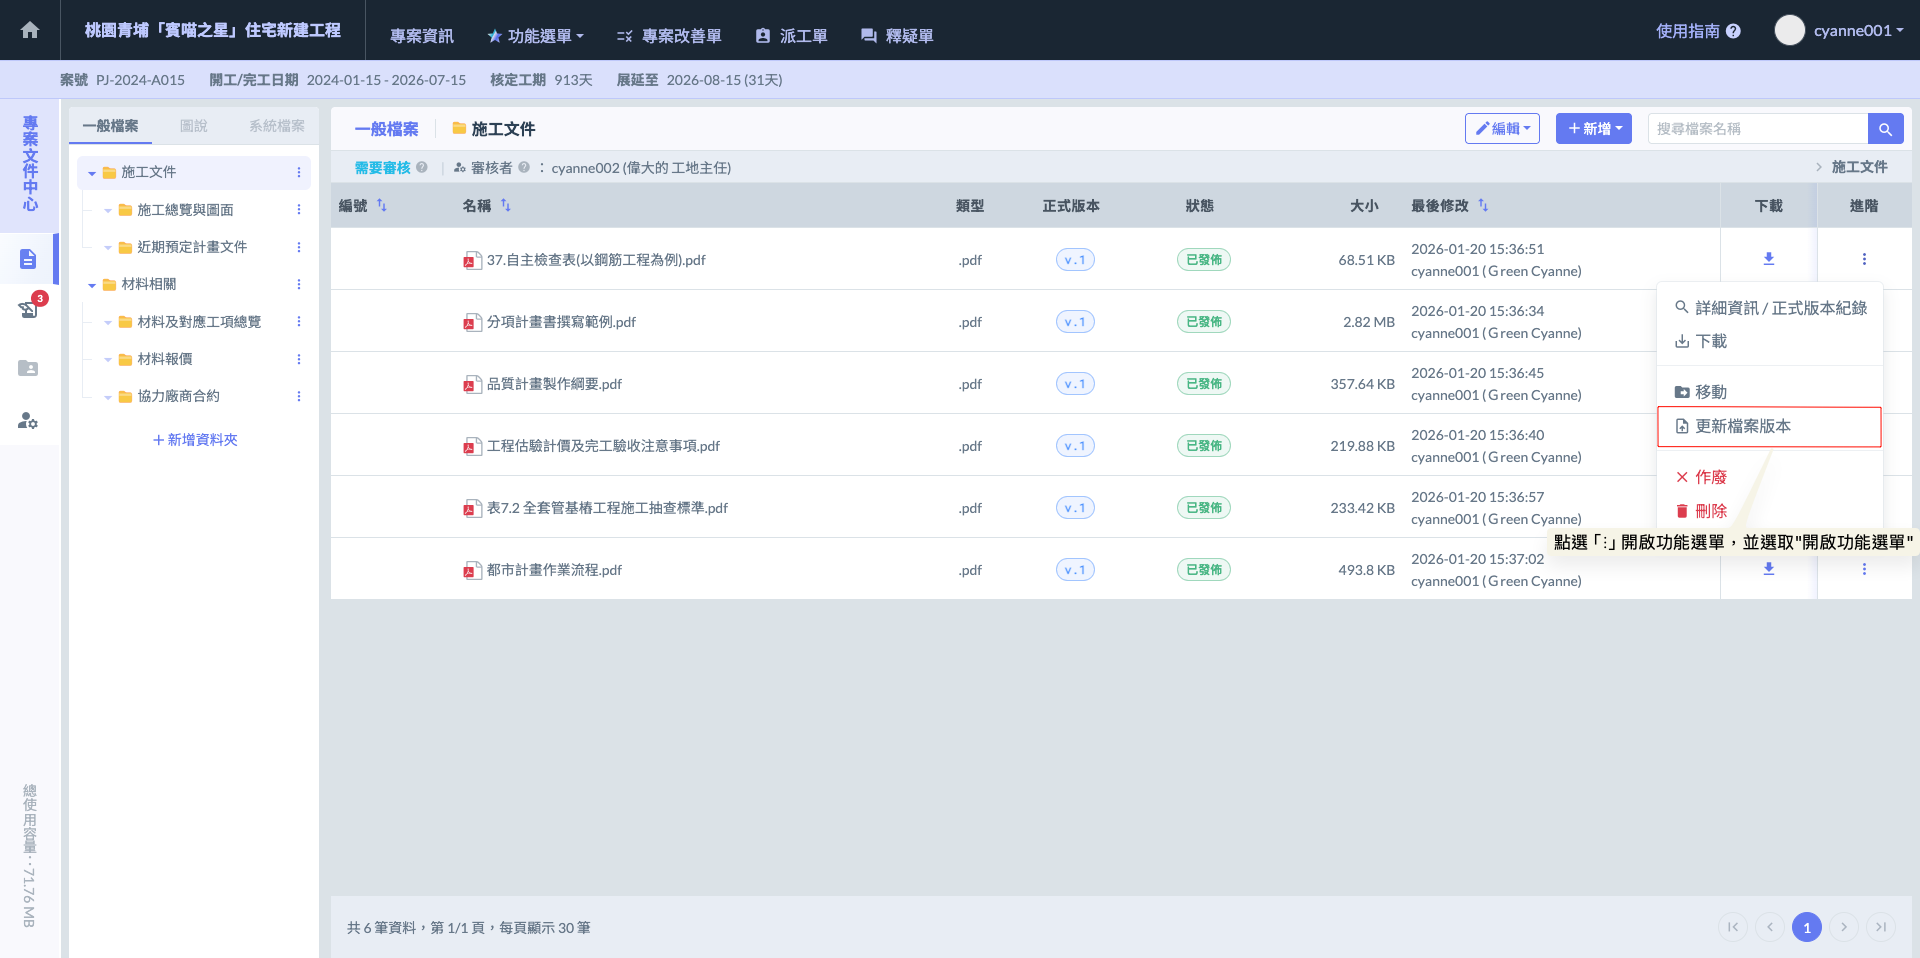
Task: Open the 使用指南 help link
Action: [x=1698, y=31]
